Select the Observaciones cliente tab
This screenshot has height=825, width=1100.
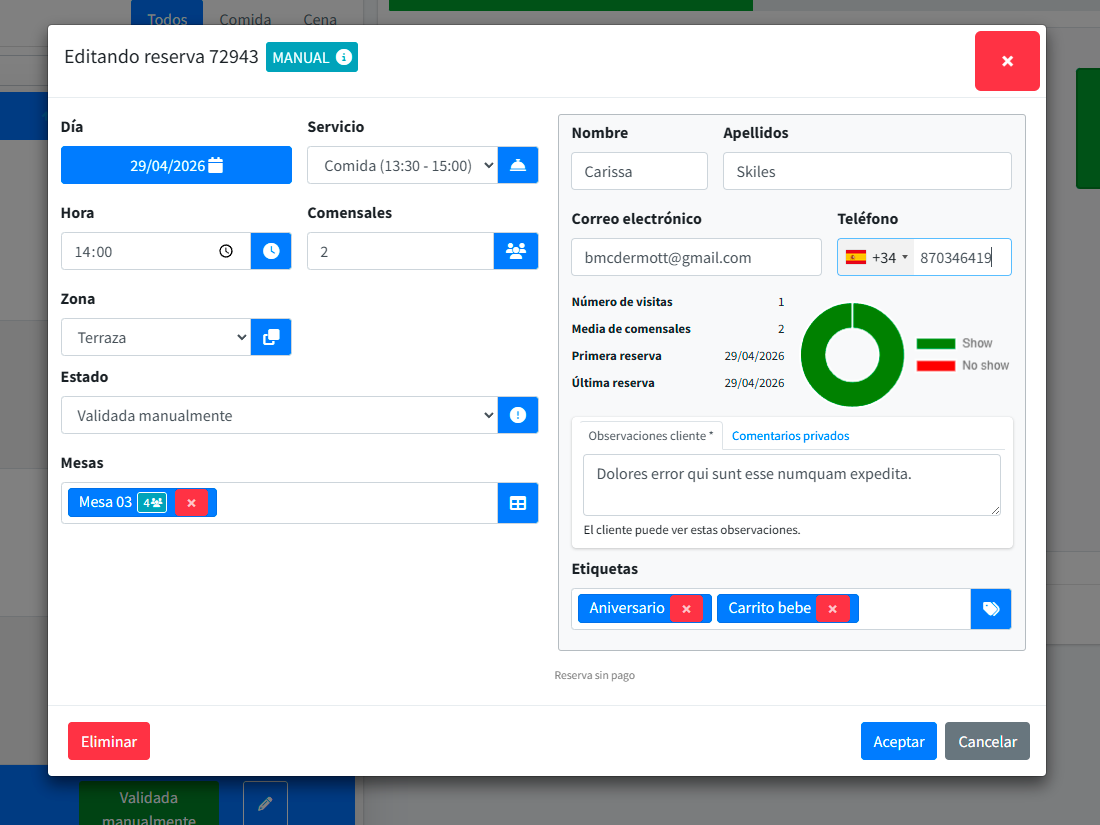650,436
